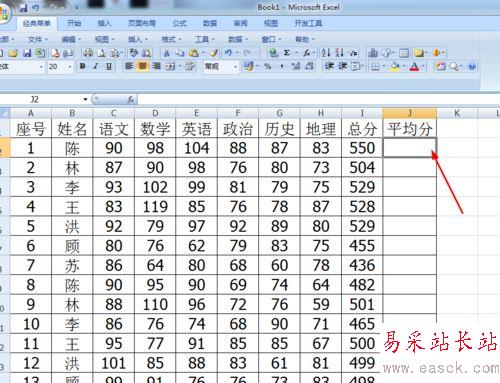
Task: Switch to the 开始 ribbon tab
Action: 74,23
